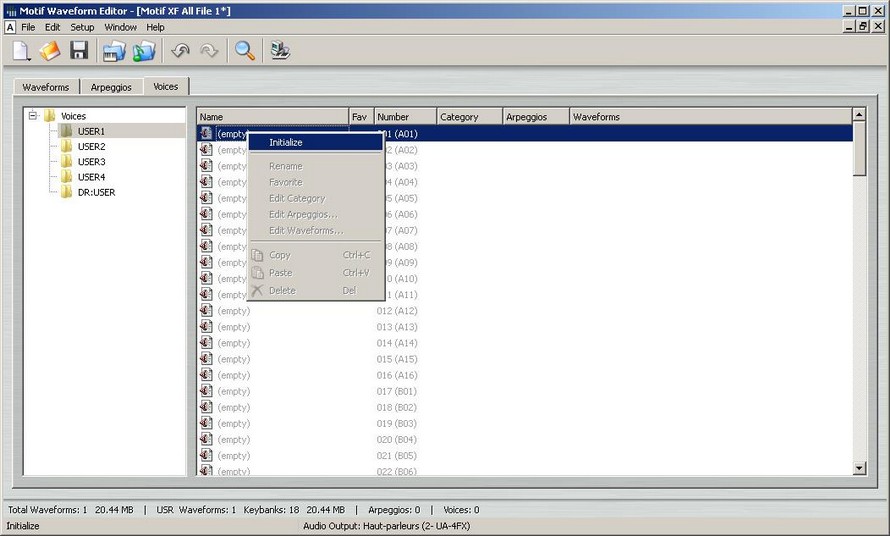Select the DR:USER folder in tree
The width and height of the screenshot is (890, 536).
(95, 192)
